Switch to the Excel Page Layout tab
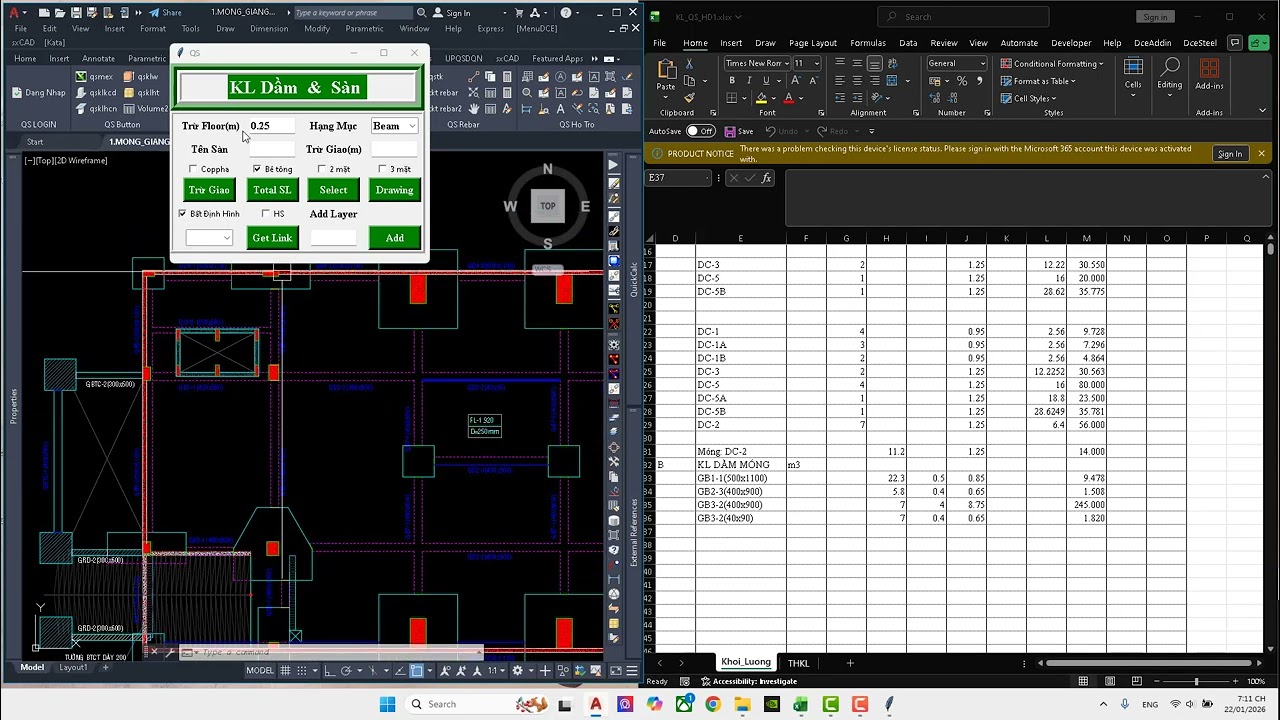 pyautogui.click(x=813, y=43)
